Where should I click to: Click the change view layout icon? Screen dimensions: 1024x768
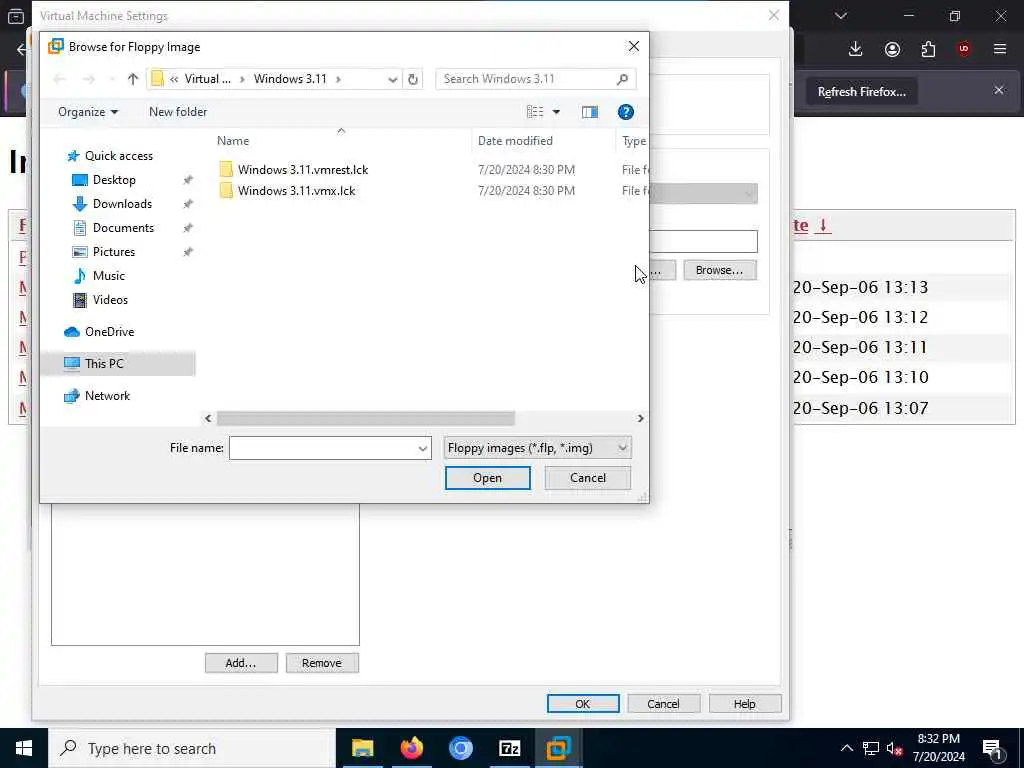pos(535,112)
